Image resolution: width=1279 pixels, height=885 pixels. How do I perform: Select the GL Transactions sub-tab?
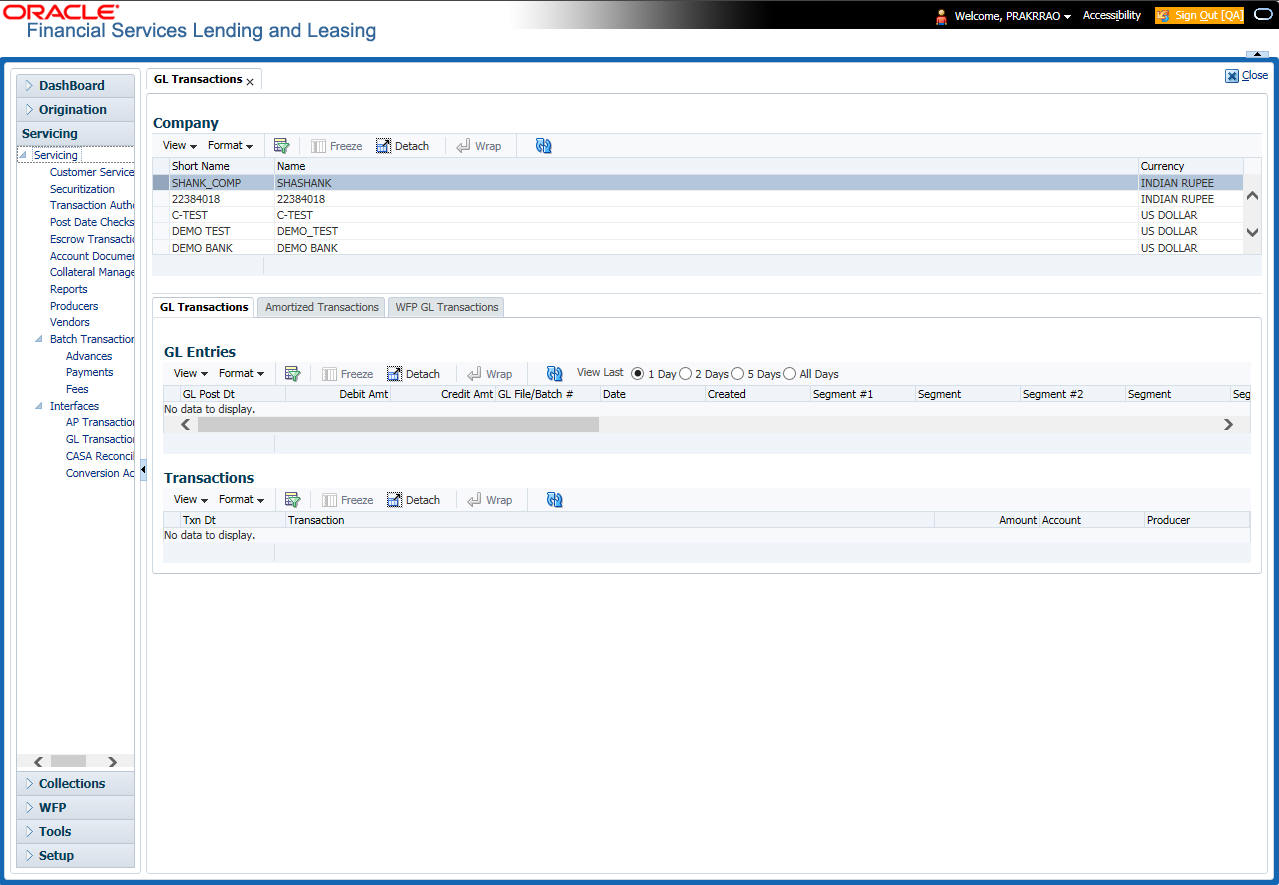coord(204,308)
